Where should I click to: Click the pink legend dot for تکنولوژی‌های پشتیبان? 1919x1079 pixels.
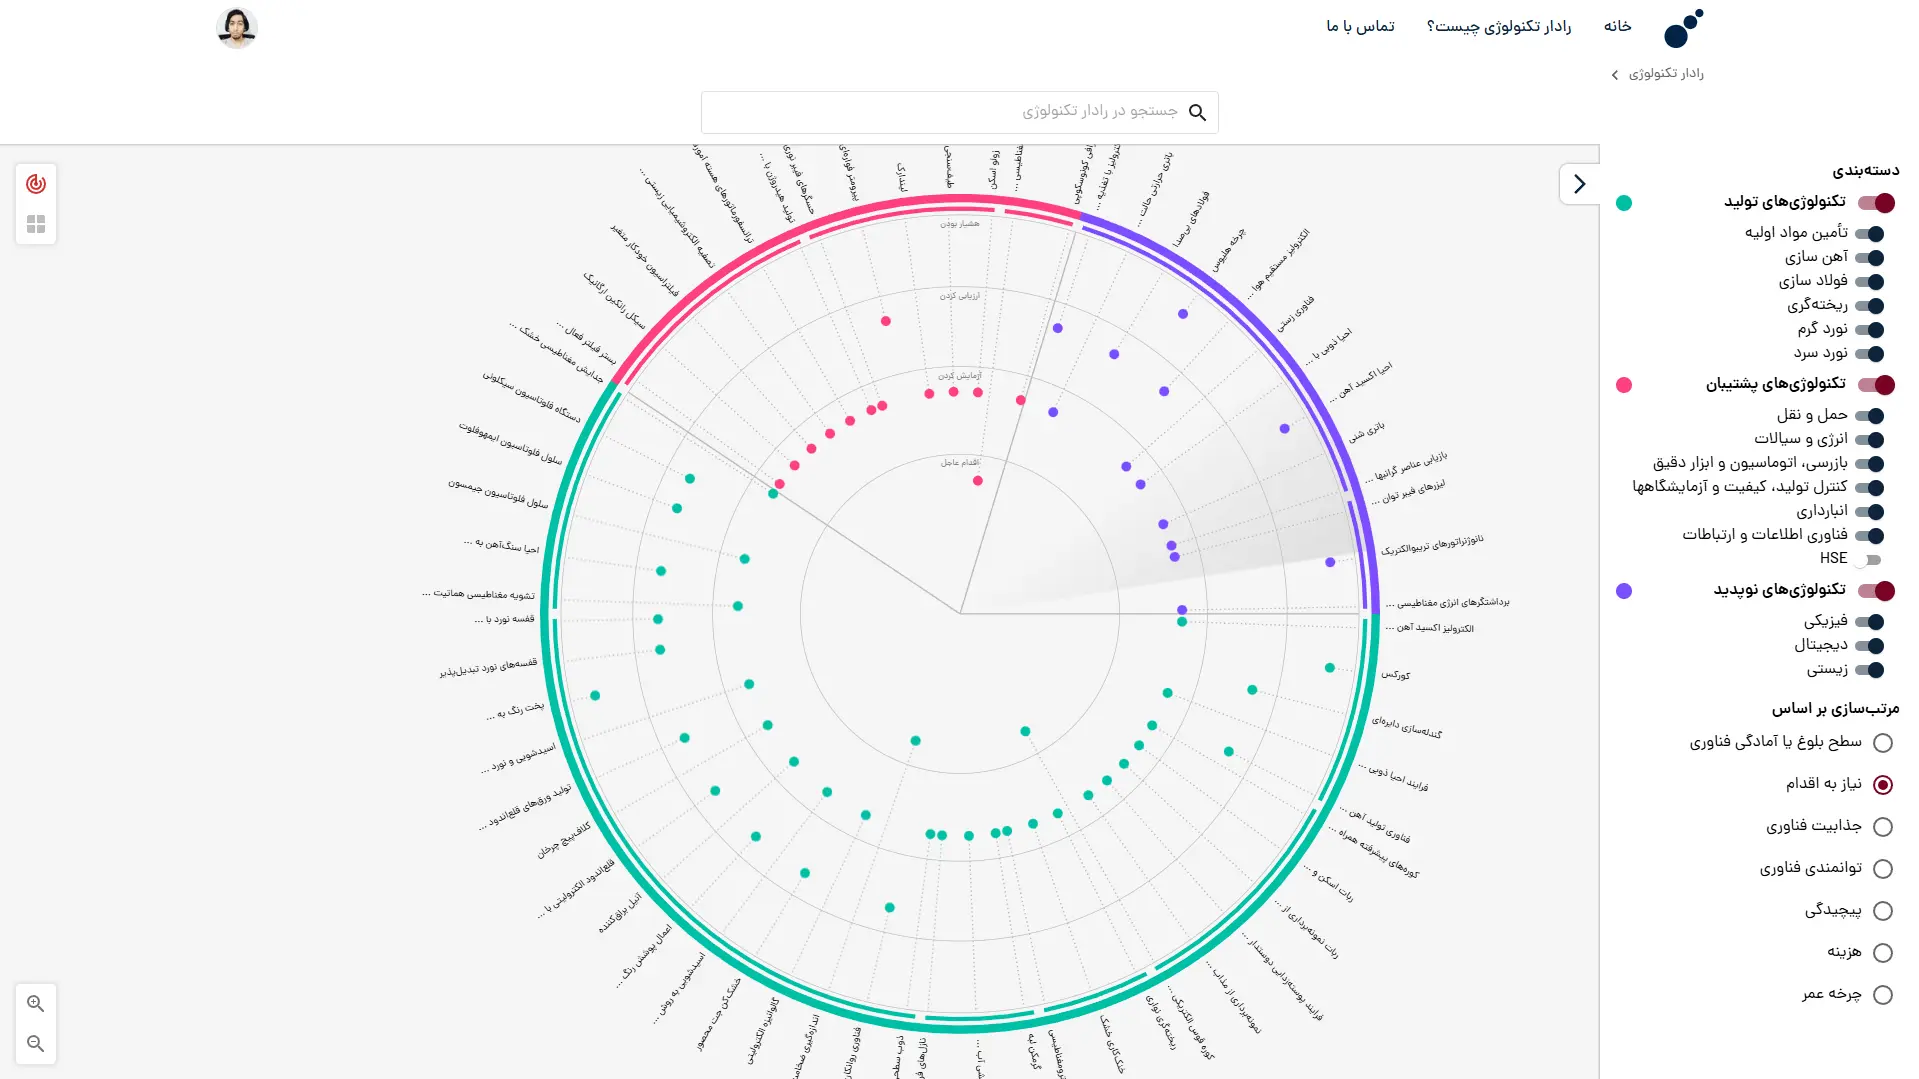[x=1624, y=385]
